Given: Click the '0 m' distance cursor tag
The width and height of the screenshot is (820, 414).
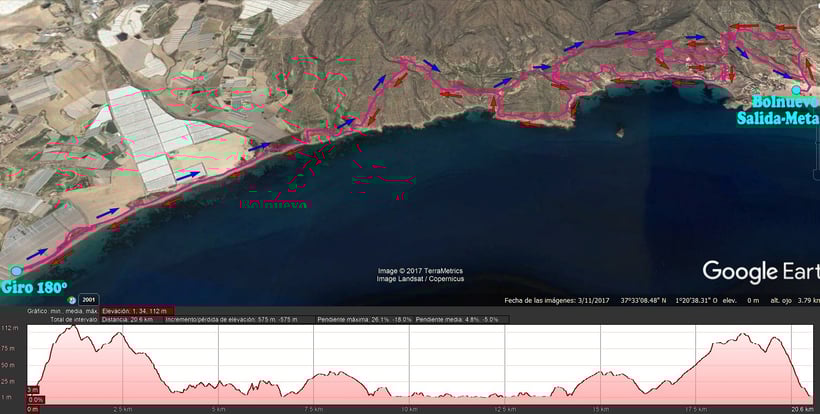Looking at the screenshot, I should 33,409.
